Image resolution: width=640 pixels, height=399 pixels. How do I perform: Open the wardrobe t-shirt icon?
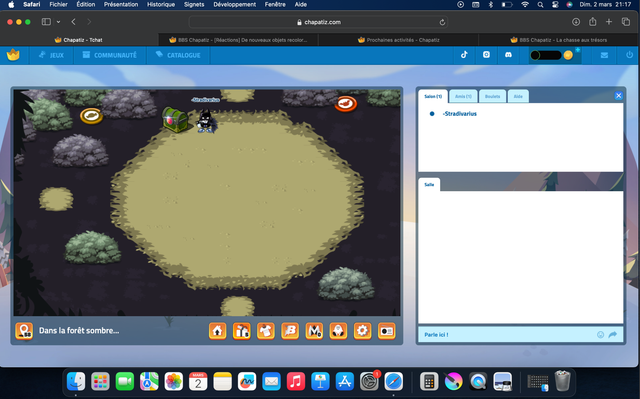coord(266,331)
